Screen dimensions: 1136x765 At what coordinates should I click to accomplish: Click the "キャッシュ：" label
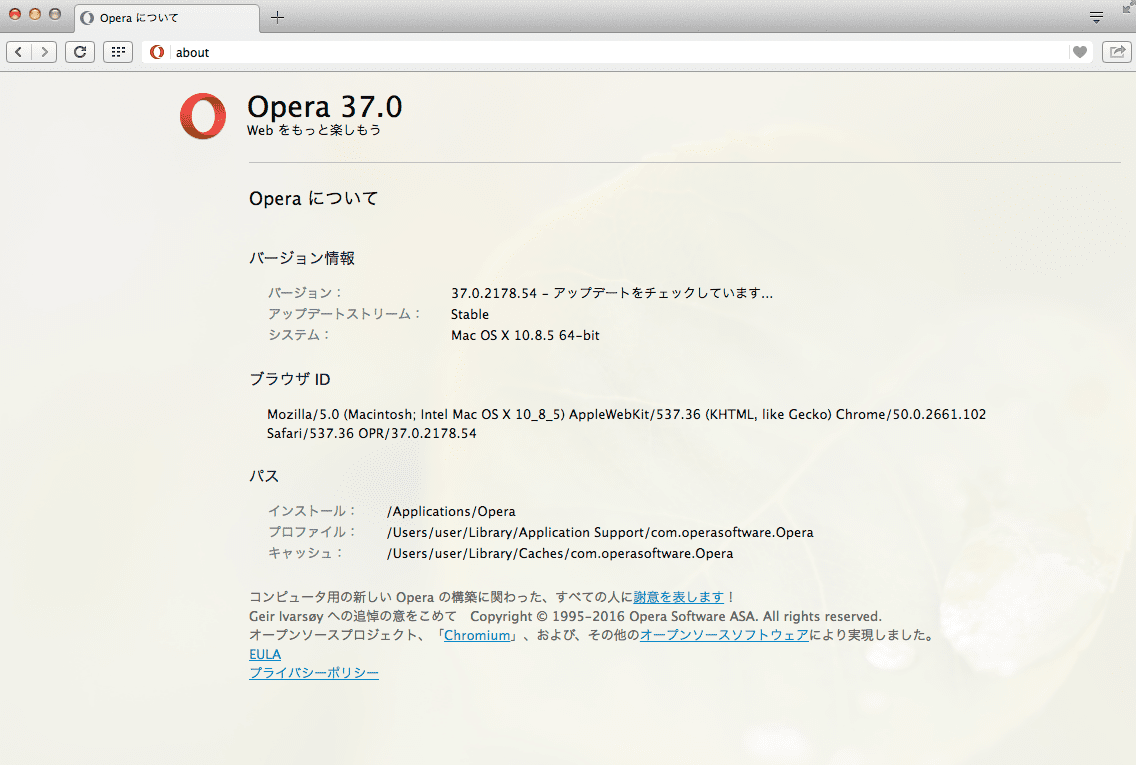coord(305,553)
